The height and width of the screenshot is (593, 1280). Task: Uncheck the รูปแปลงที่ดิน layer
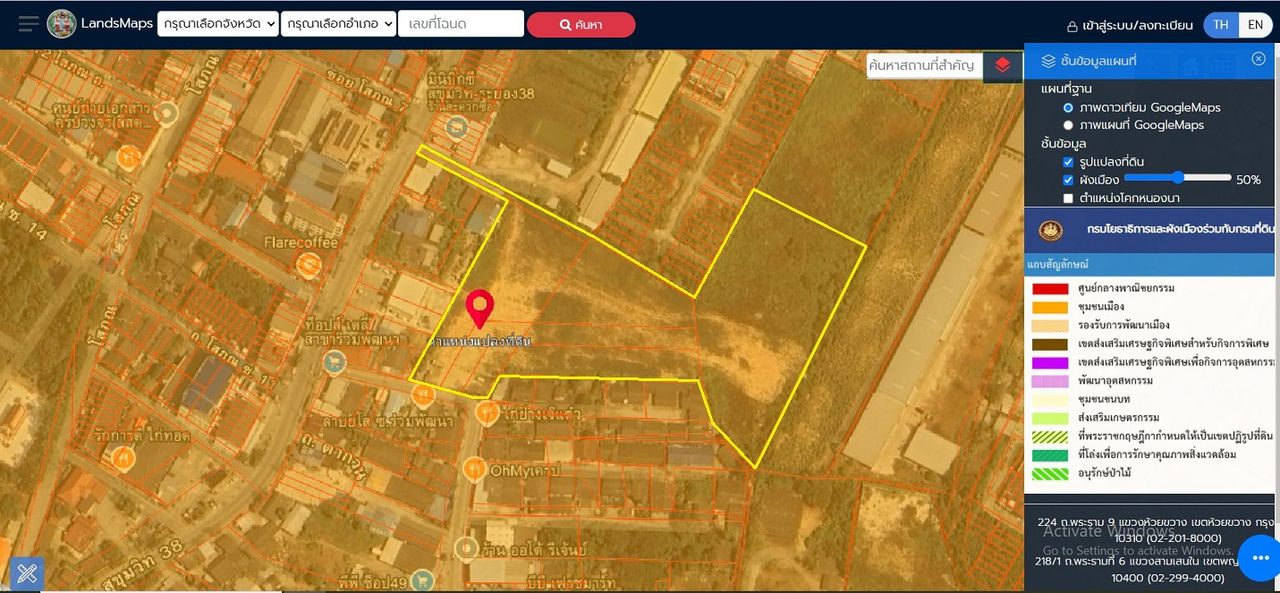pyautogui.click(x=1068, y=161)
